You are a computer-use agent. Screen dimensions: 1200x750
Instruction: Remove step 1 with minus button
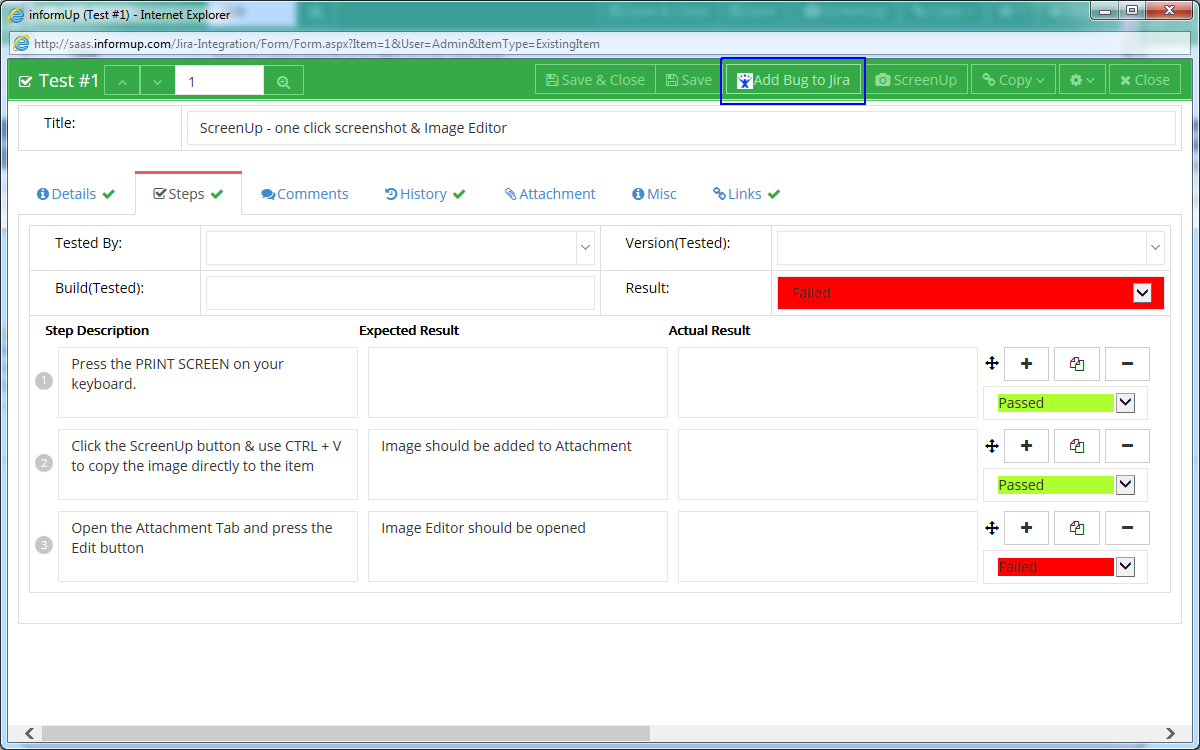pyautogui.click(x=1127, y=364)
